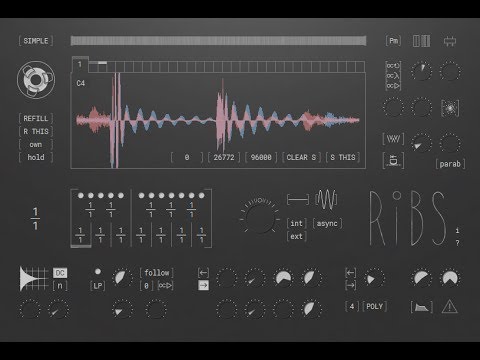Open the '?' help icon
Image resolution: width=480 pixels, height=360 pixels.
(457, 243)
